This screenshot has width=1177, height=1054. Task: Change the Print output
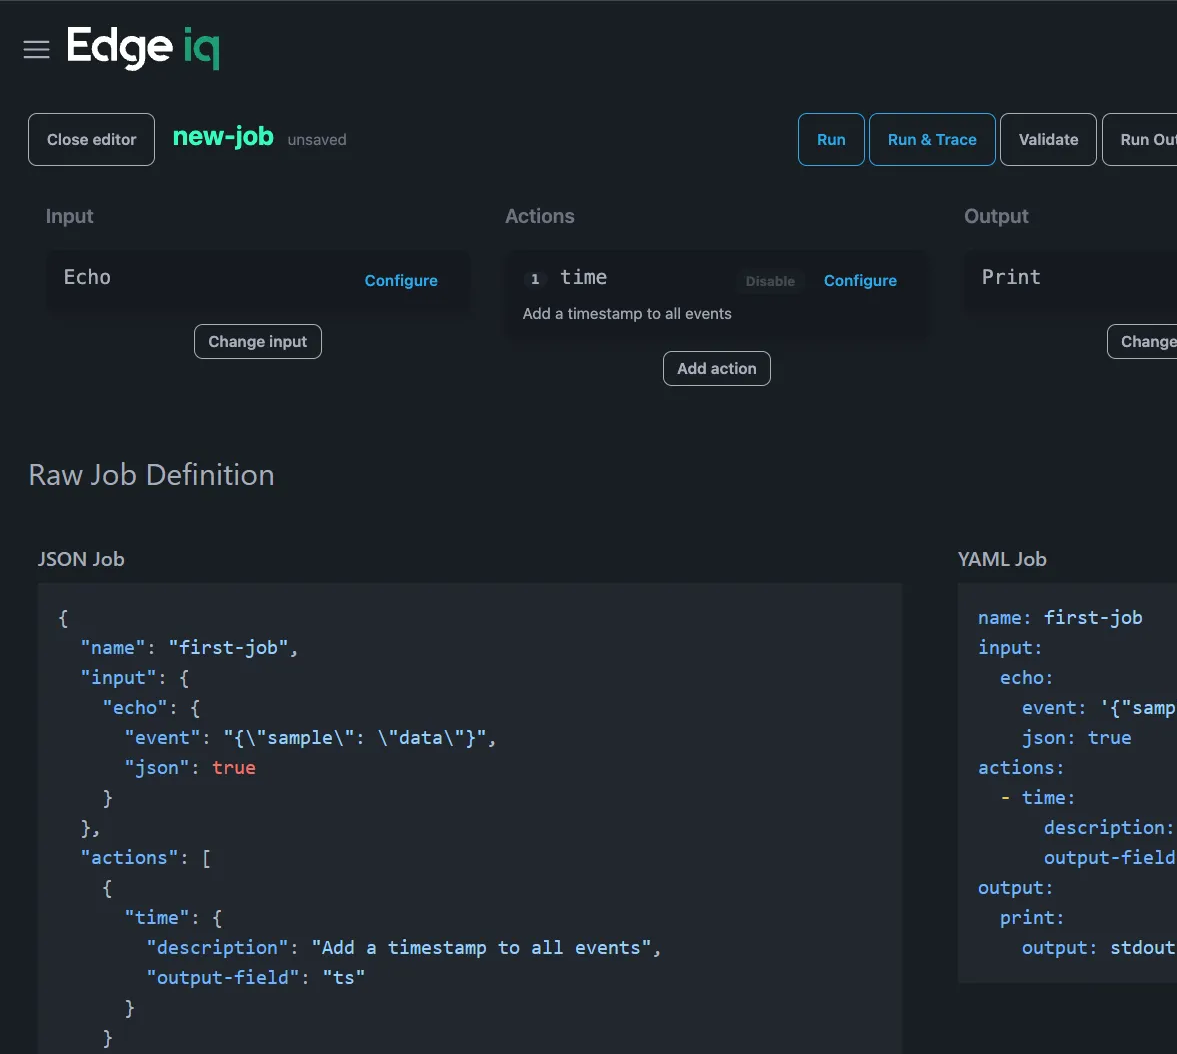click(x=1142, y=342)
